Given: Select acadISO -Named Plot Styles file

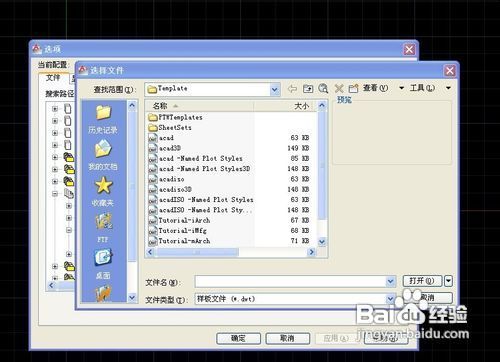Looking at the screenshot, I should [201, 200].
